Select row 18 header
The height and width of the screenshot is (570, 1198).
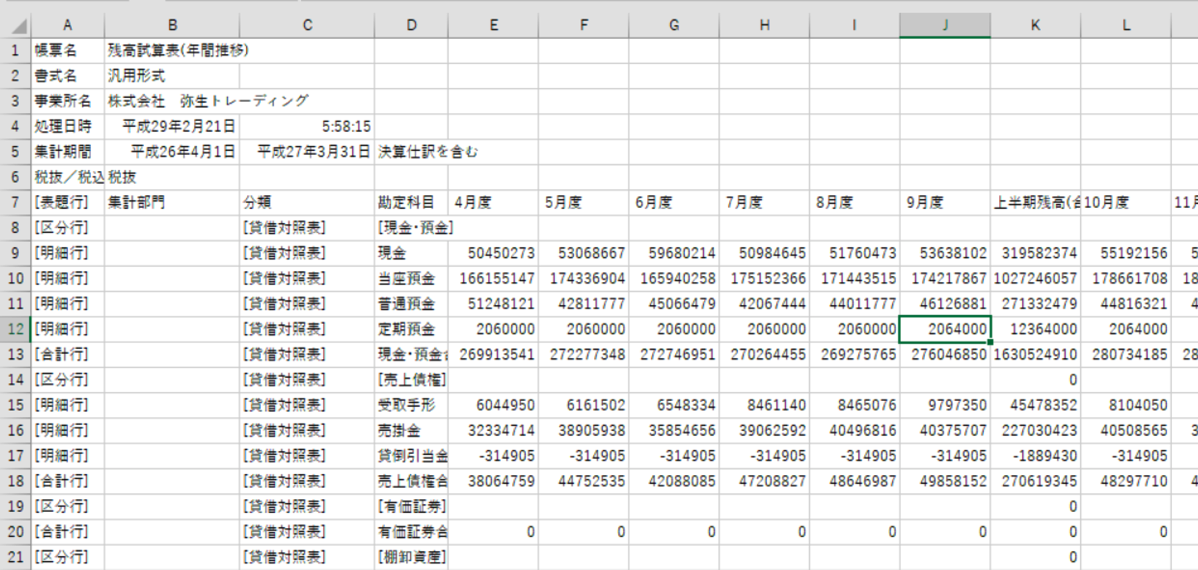pos(15,481)
